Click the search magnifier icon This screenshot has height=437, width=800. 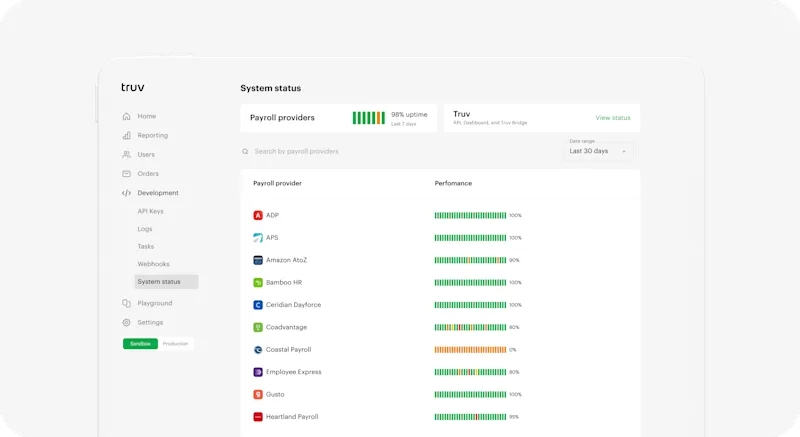pyautogui.click(x=245, y=151)
